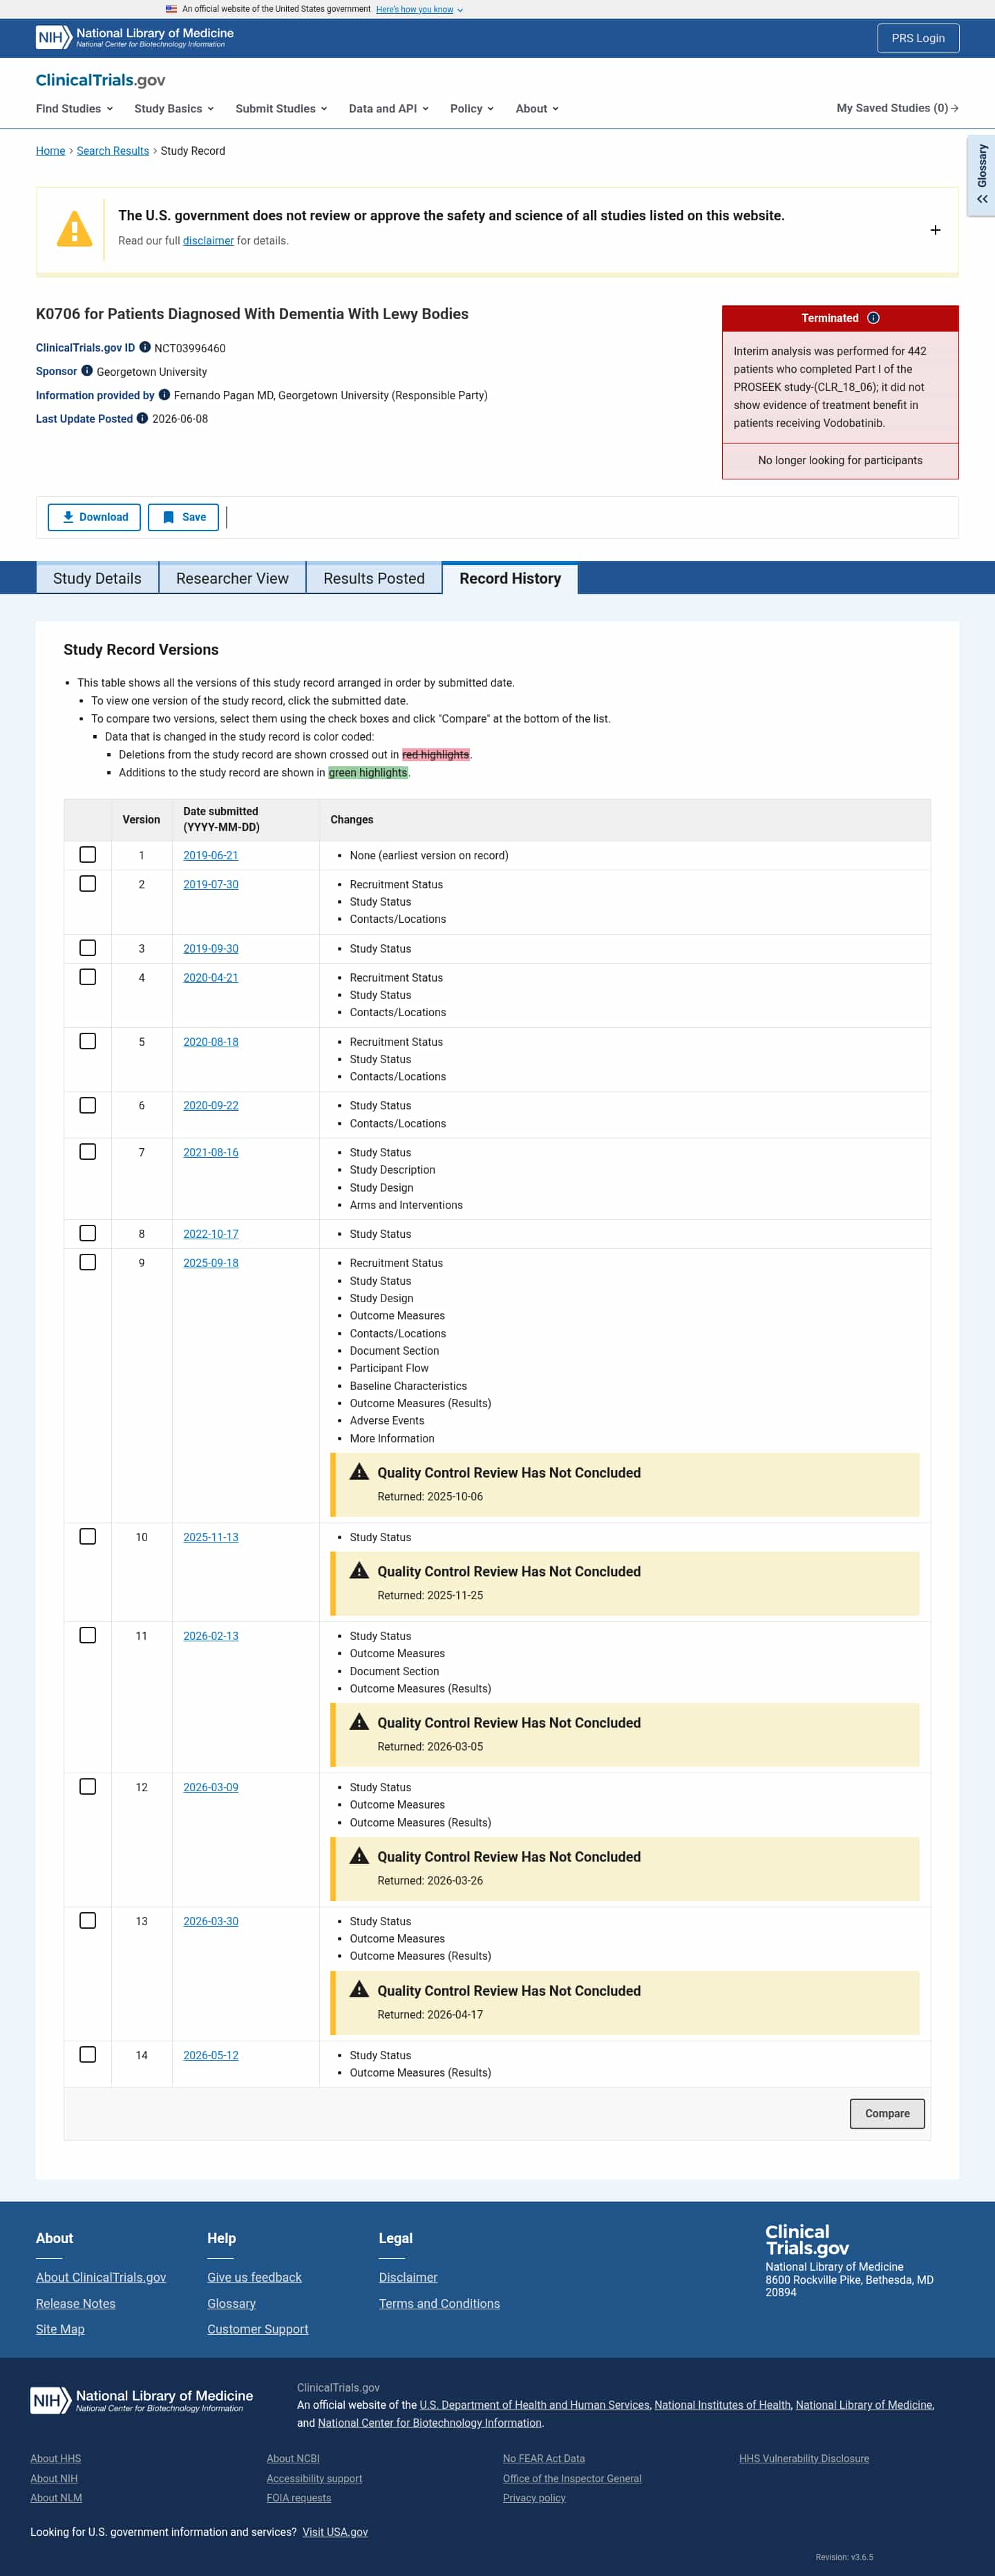Open the Information provided by info icon
The image size is (995, 2576).
[x=164, y=394]
